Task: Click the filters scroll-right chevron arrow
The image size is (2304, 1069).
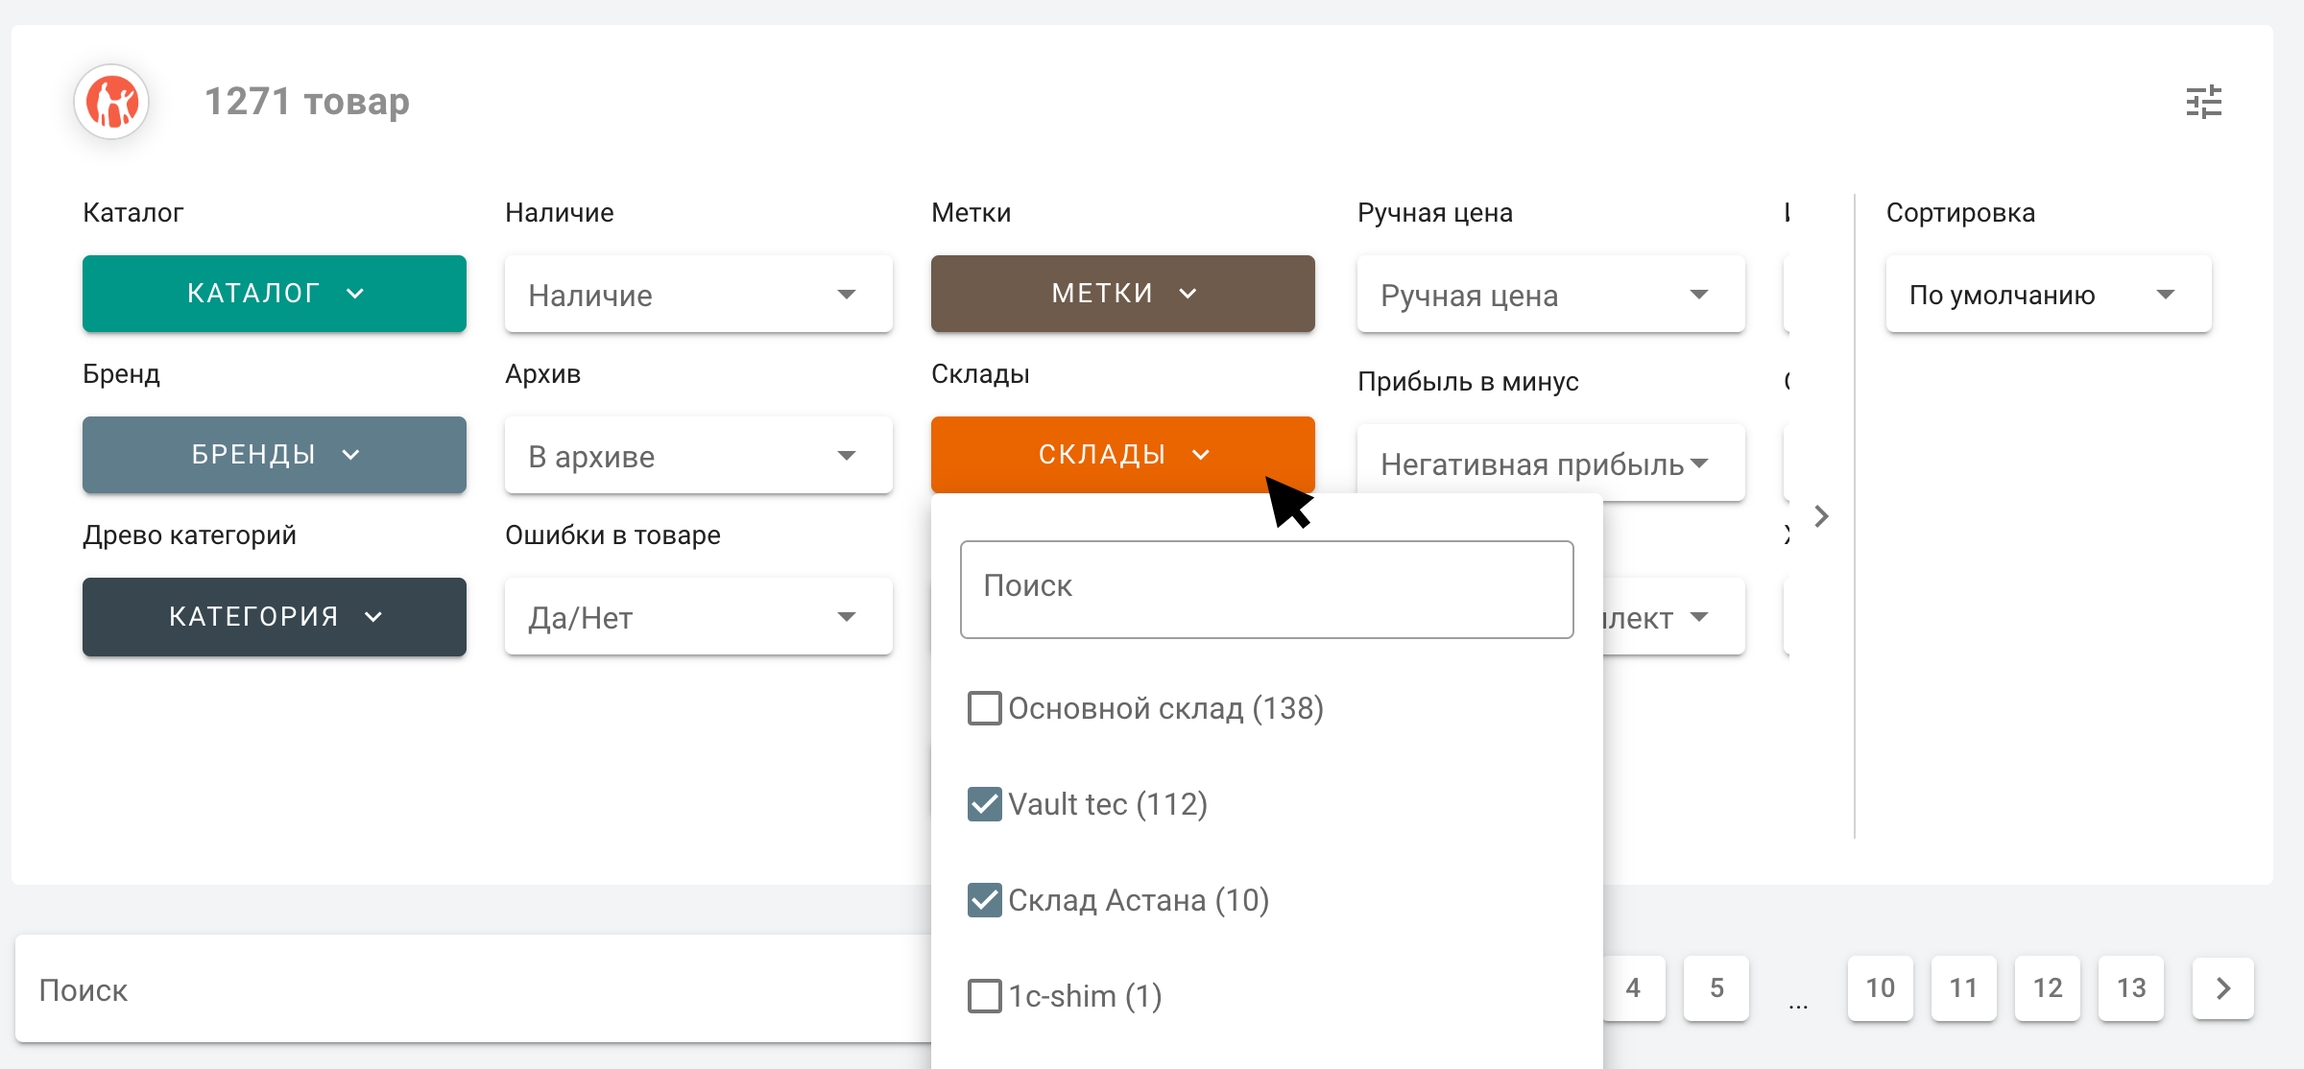Action: point(1821,516)
